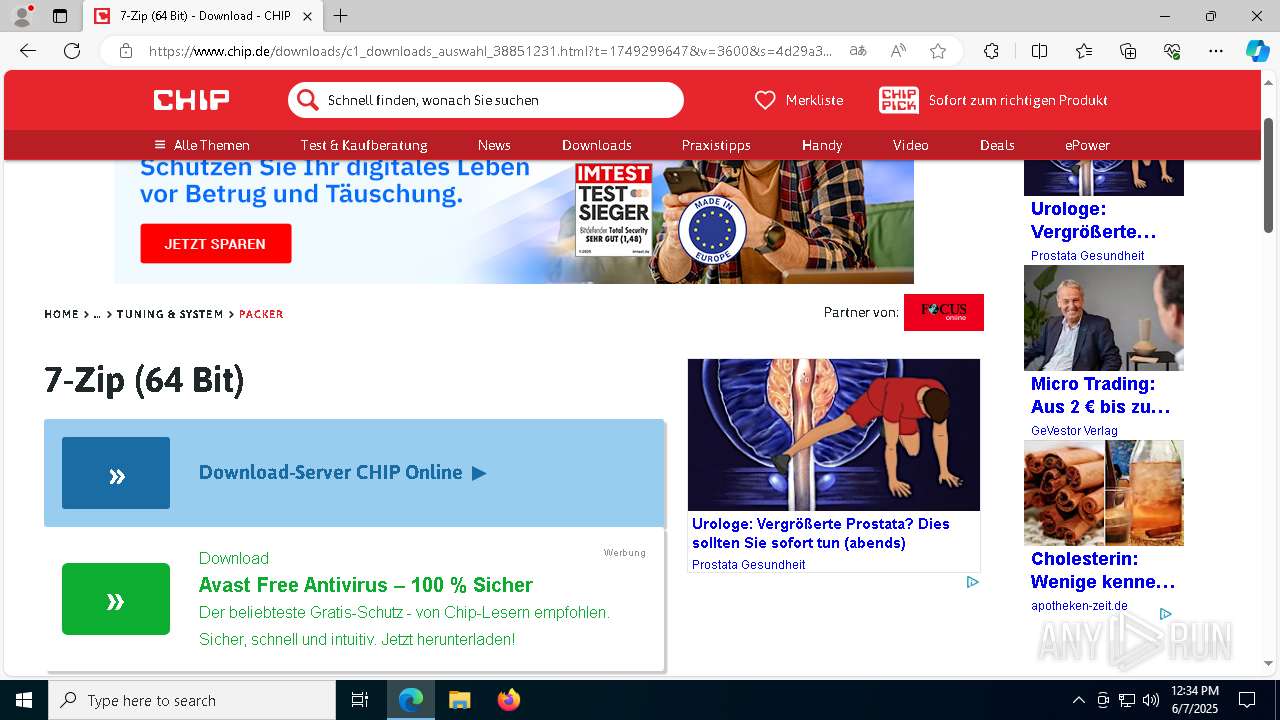Go to HOME breadcrumb

pyautogui.click(x=61, y=314)
